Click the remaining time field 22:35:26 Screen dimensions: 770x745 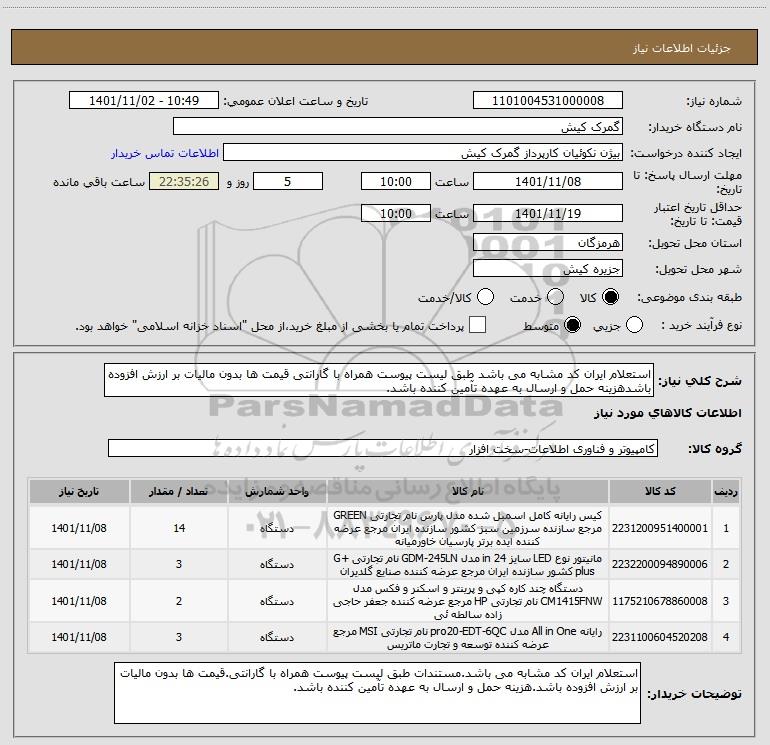[x=184, y=181]
